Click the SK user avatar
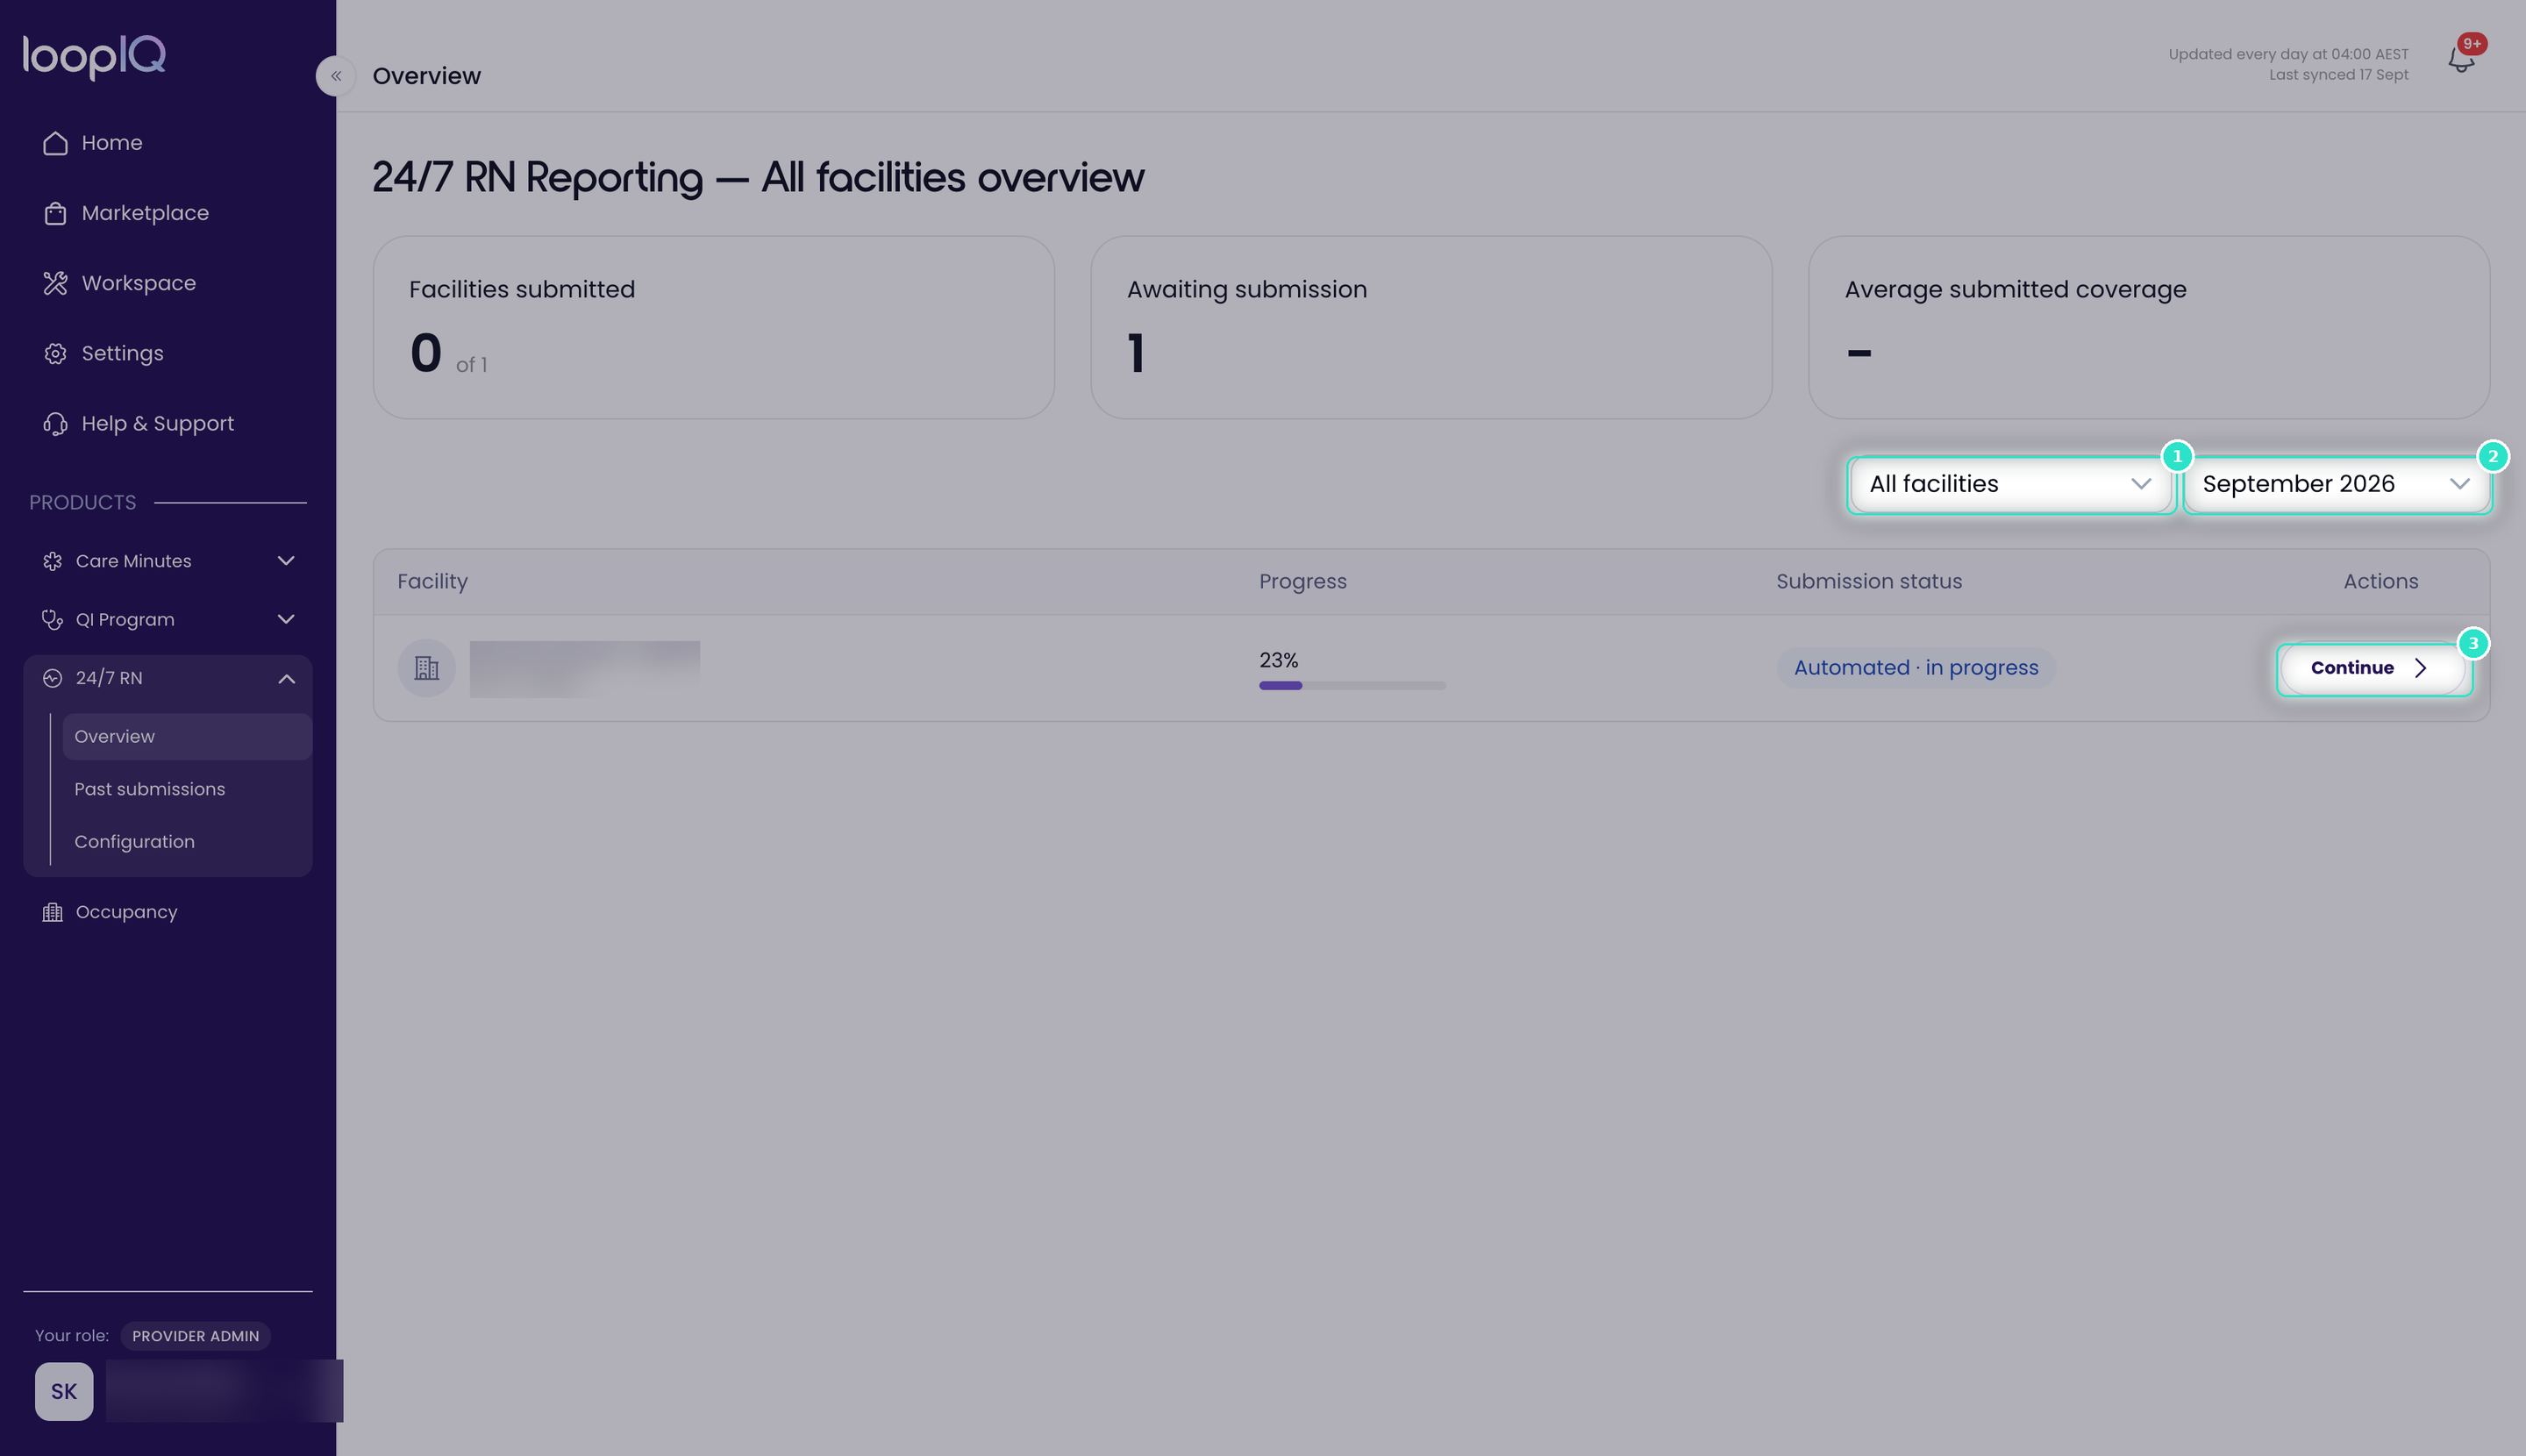The height and width of the screenshot is (1456, 2526). (x=64, y=1391)
